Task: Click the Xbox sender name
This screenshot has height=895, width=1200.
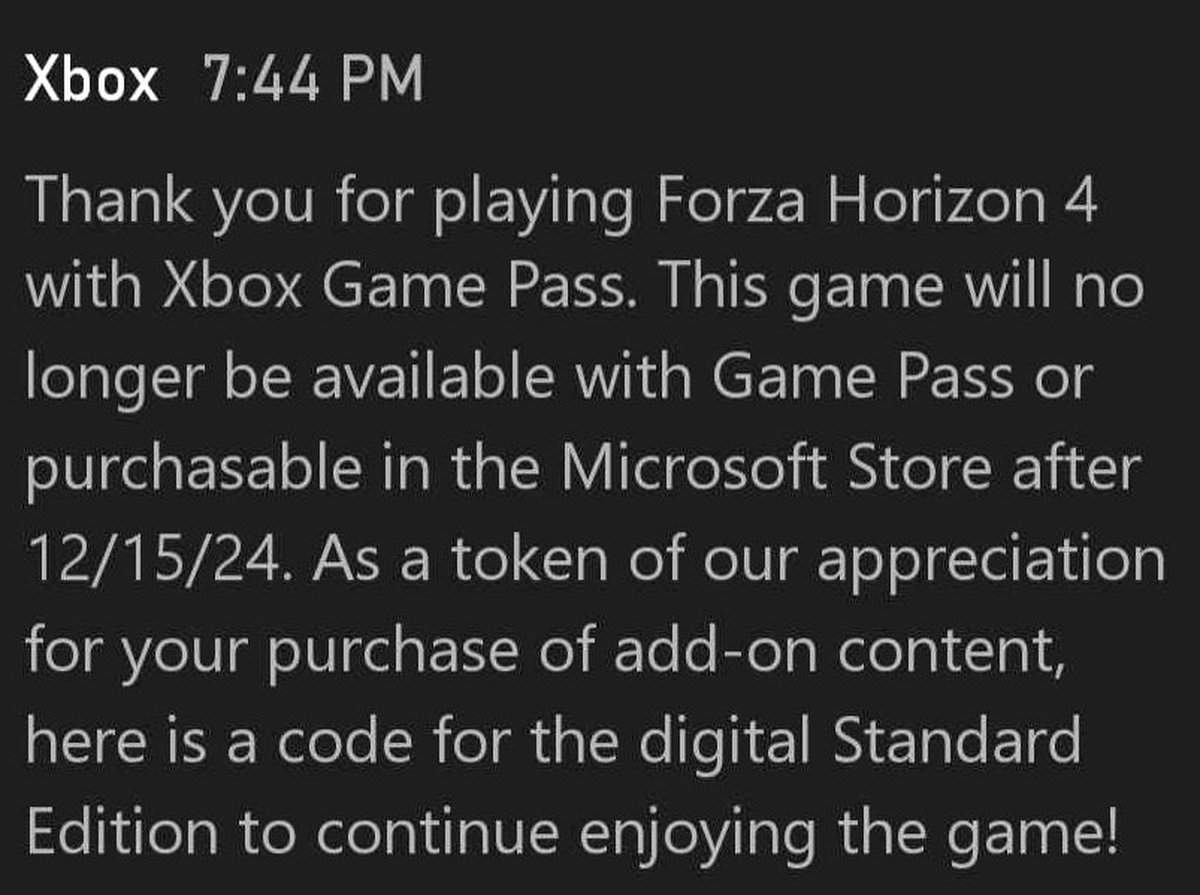Action: pos(91,79)
